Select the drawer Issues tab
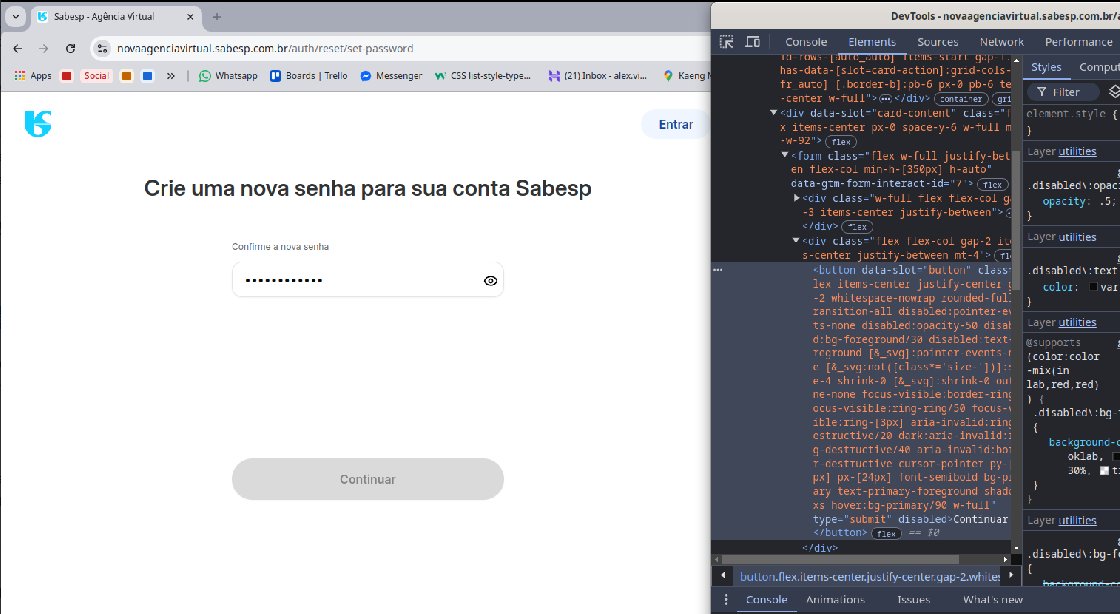The image size is (1120, 614). tap(914, 600)
